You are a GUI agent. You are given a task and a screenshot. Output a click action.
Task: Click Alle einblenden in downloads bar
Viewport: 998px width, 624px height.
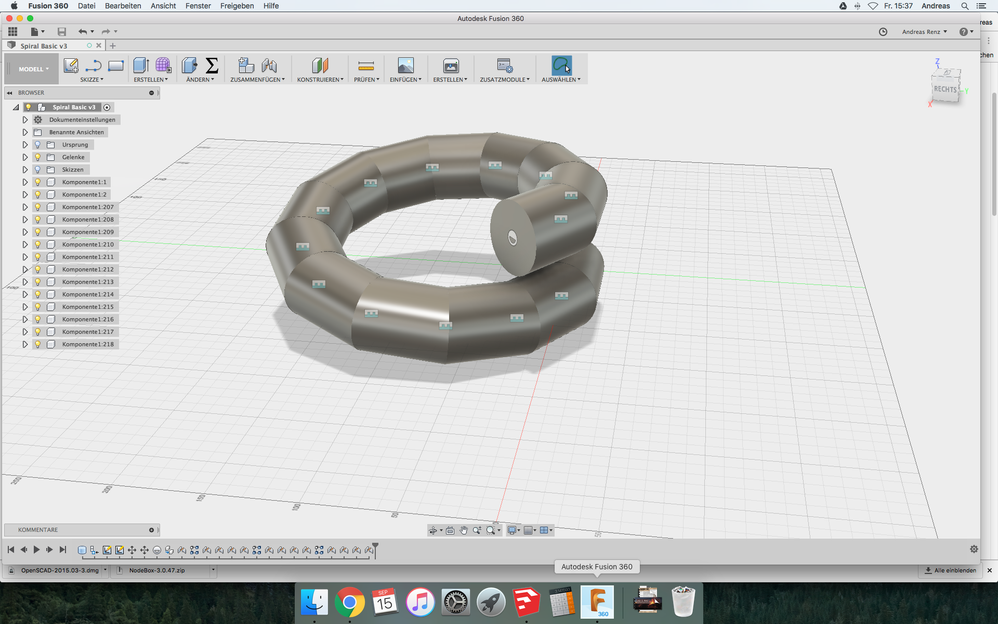click(x=951, y=571)
